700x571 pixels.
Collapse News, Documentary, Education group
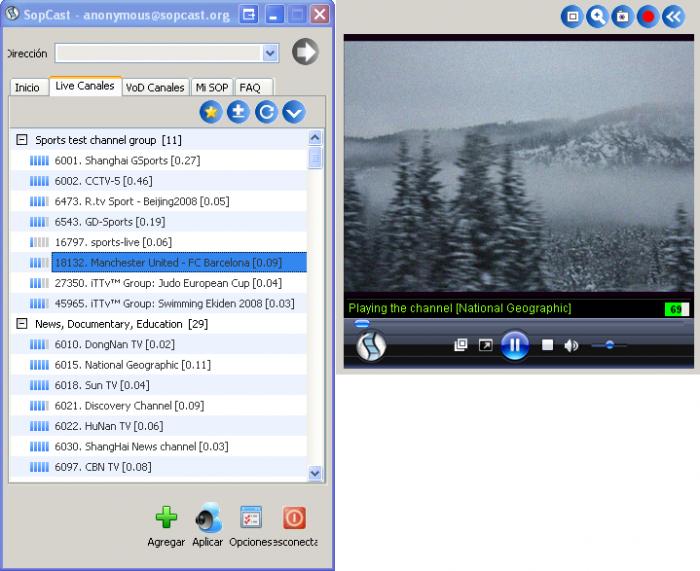point(21,324)
